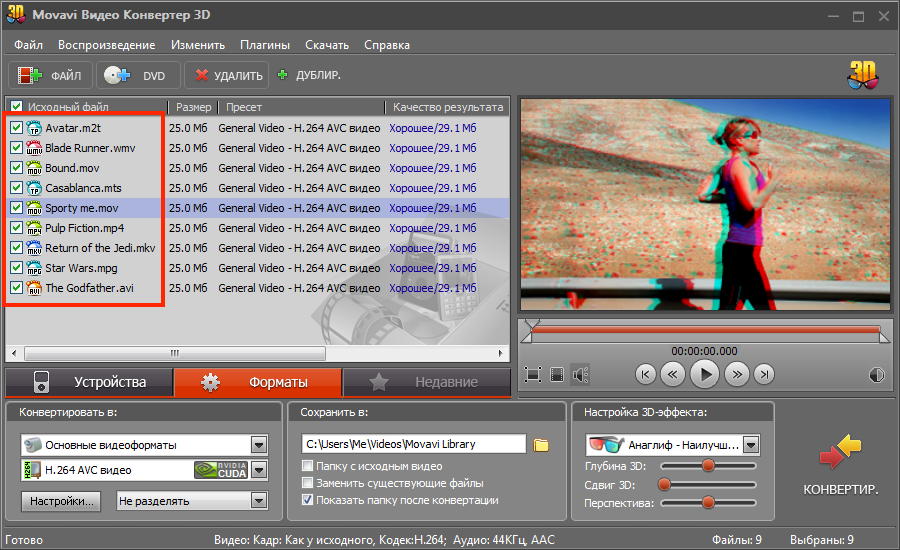Click the fullscreen icon under preview
Screen dimensions: 900x550
point(533,375)
